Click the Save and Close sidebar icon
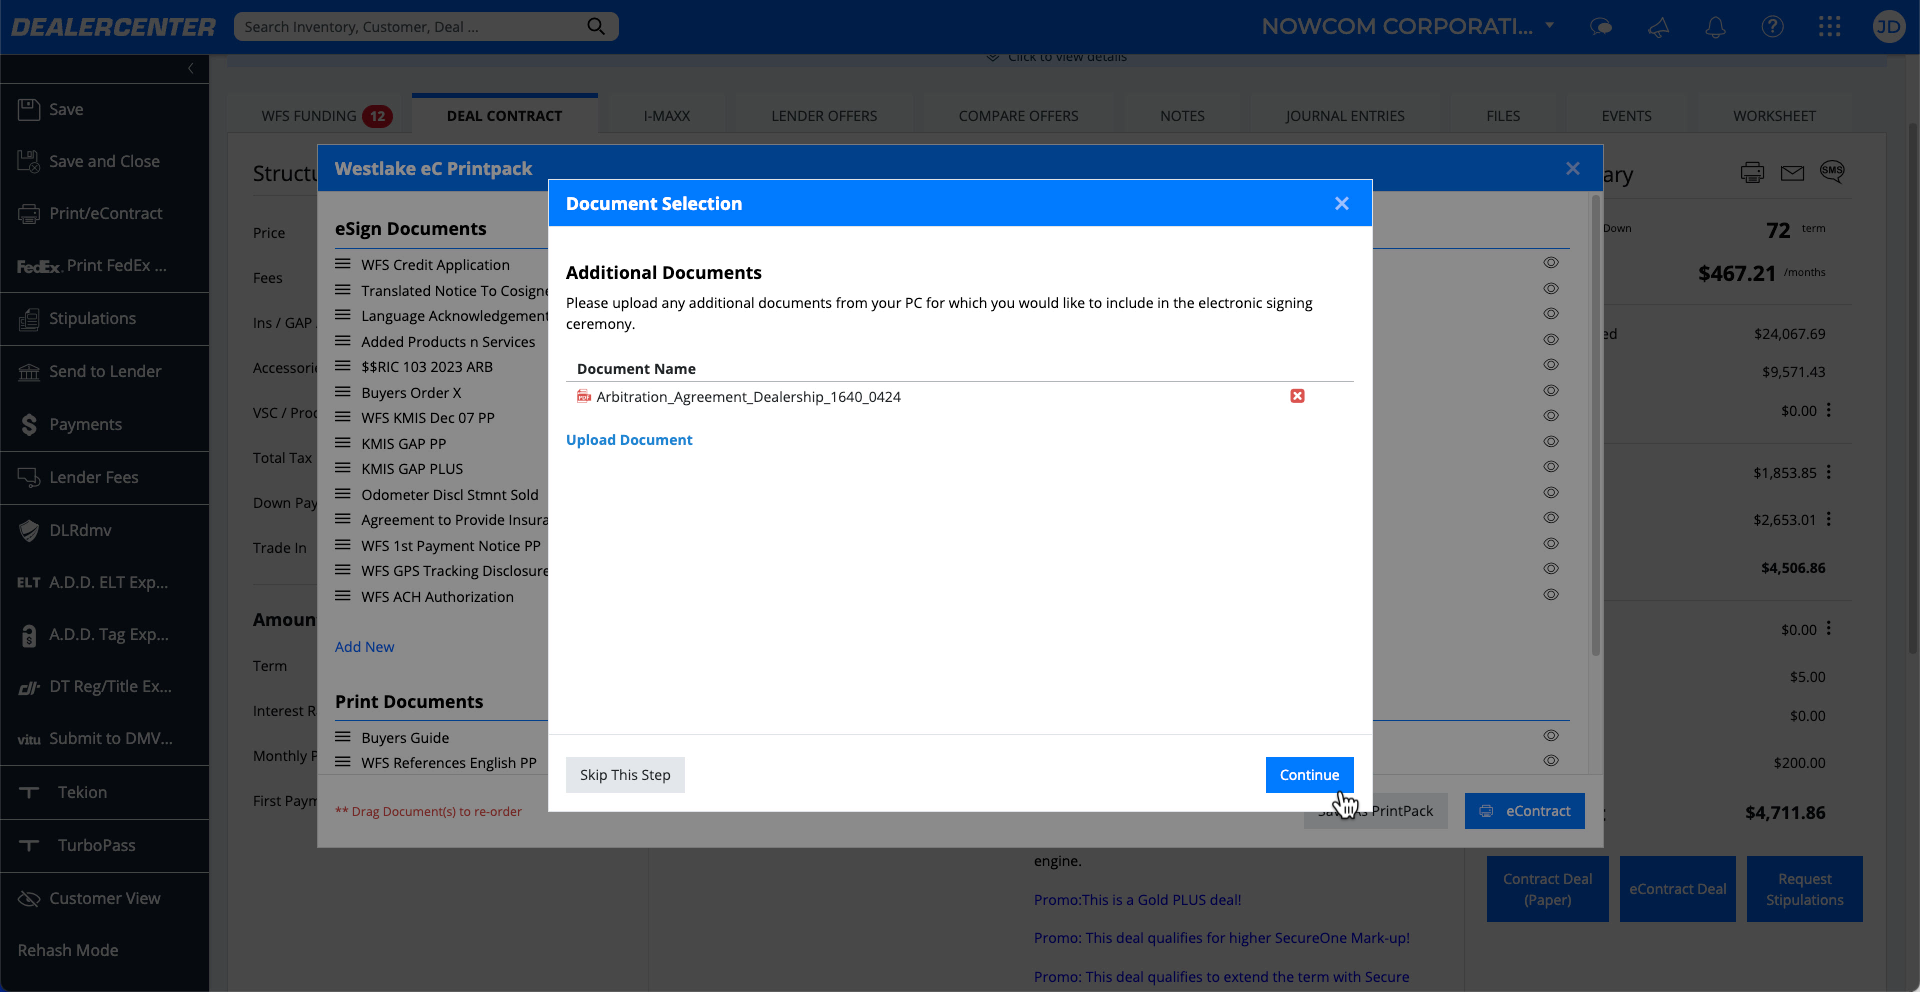The height and width of the screenshot is (992, 1920). coord(29,161)
